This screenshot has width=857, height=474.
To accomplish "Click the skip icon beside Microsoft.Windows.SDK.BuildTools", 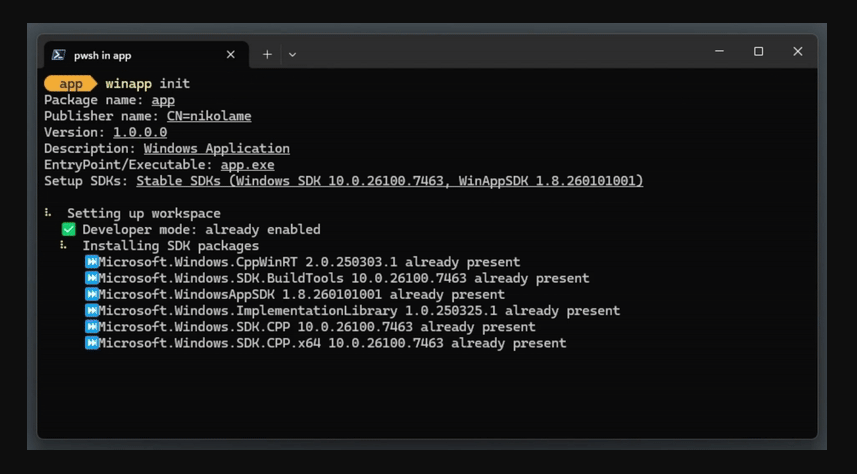I will [x=91, y=278].
